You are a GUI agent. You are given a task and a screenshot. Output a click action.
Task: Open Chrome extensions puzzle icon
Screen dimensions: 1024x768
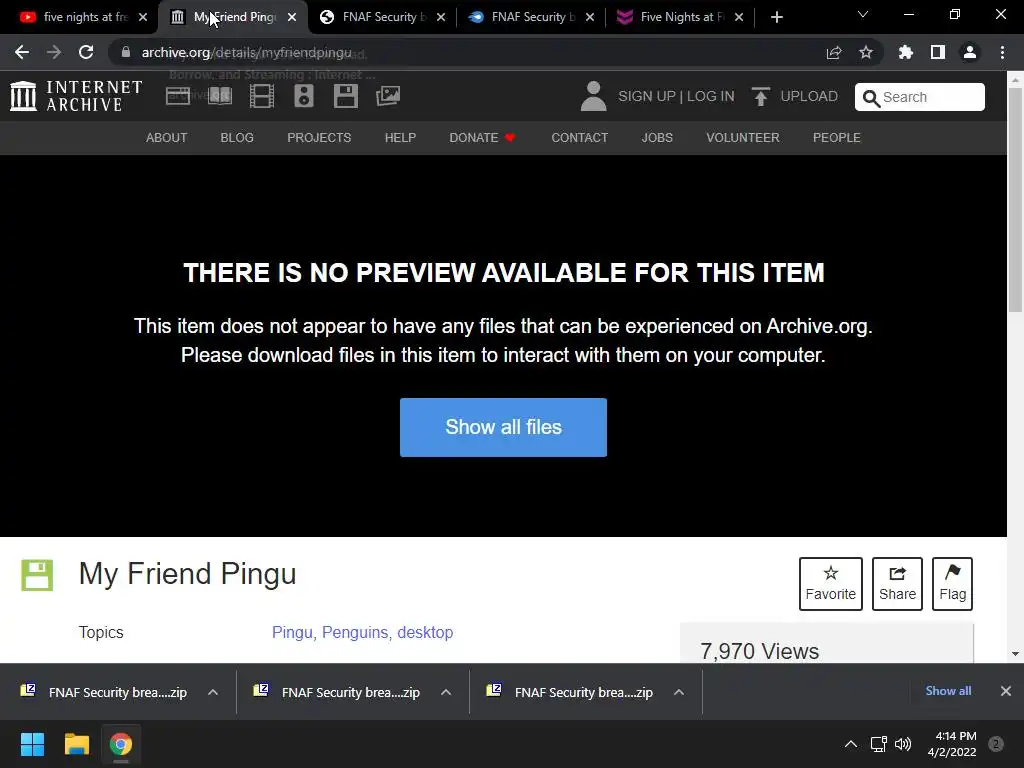point(906,52)
